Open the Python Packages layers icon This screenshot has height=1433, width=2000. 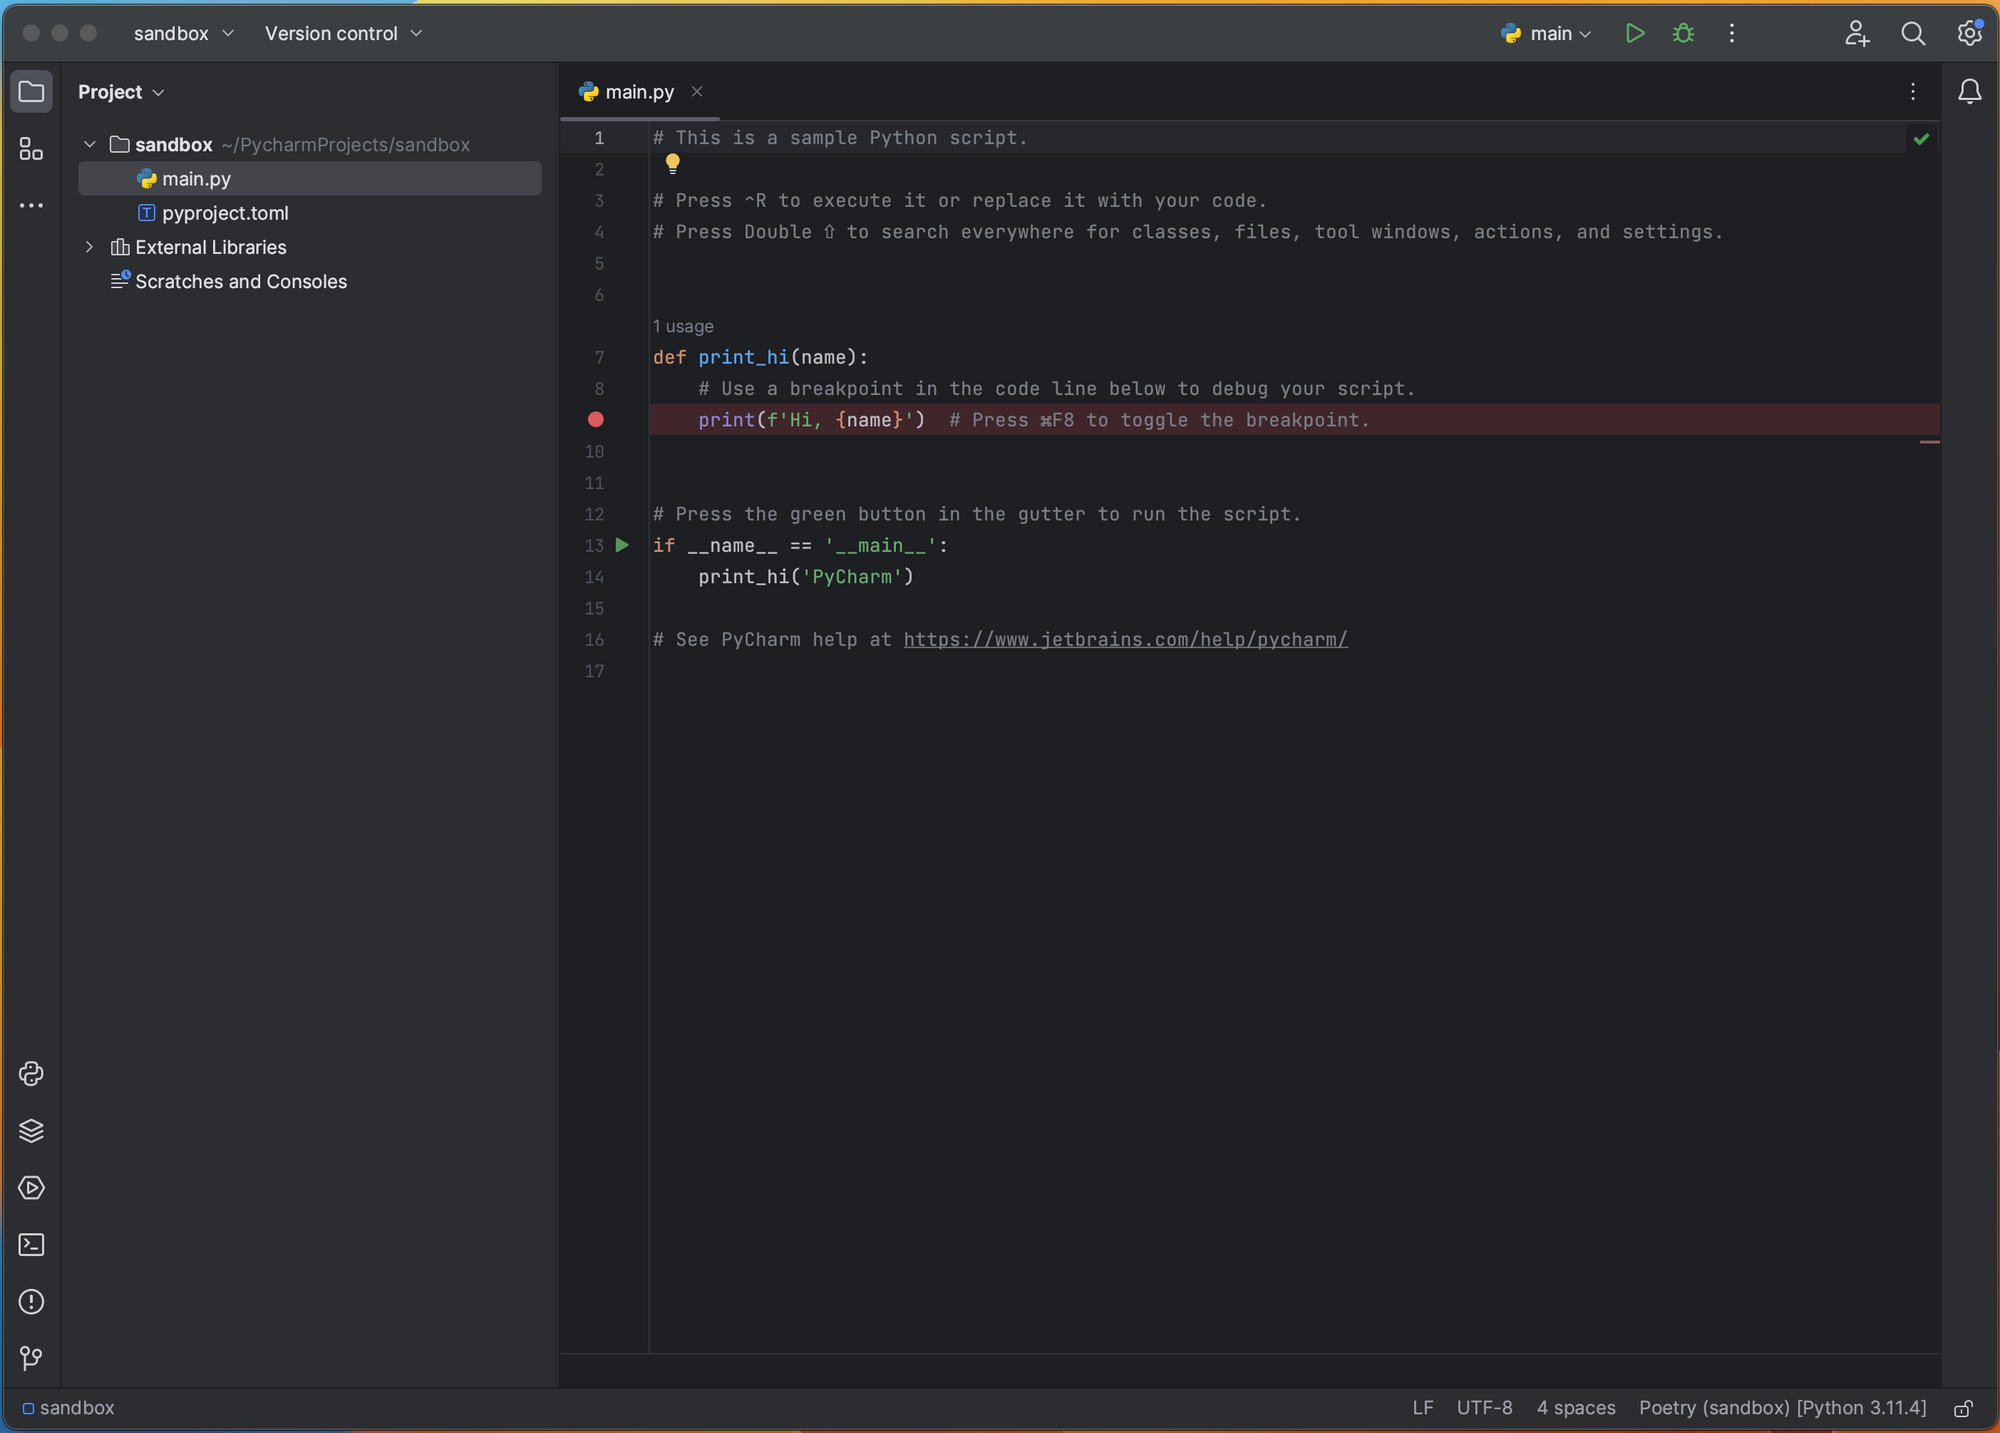coord(31,1131)
